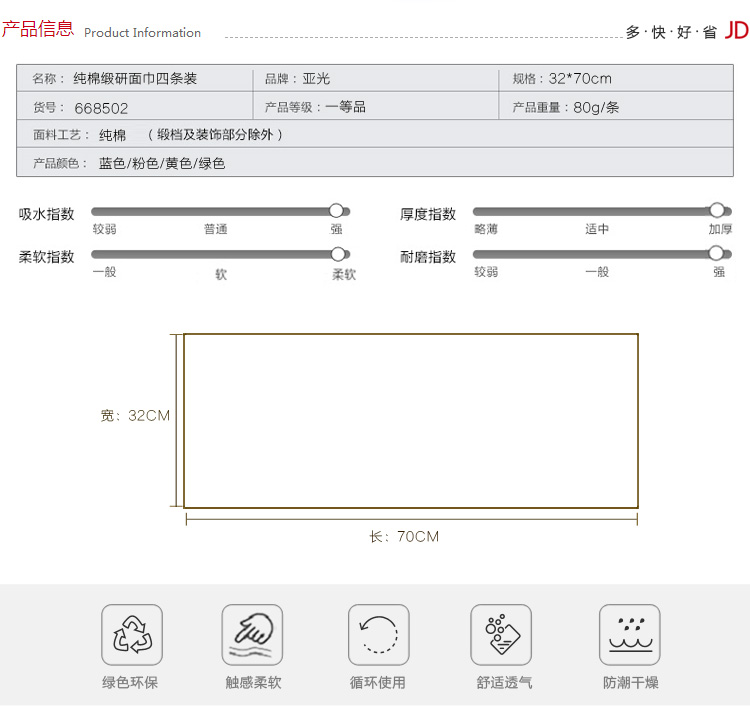Click 略薄 under the thickness slider
This screenshot has width=750, height=710.
coord(486,229)
